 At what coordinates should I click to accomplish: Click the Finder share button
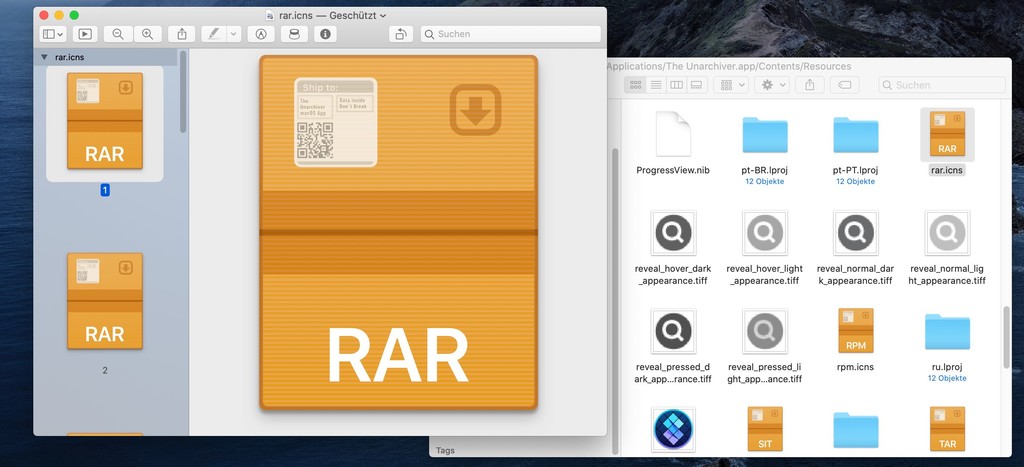point(810,85)
